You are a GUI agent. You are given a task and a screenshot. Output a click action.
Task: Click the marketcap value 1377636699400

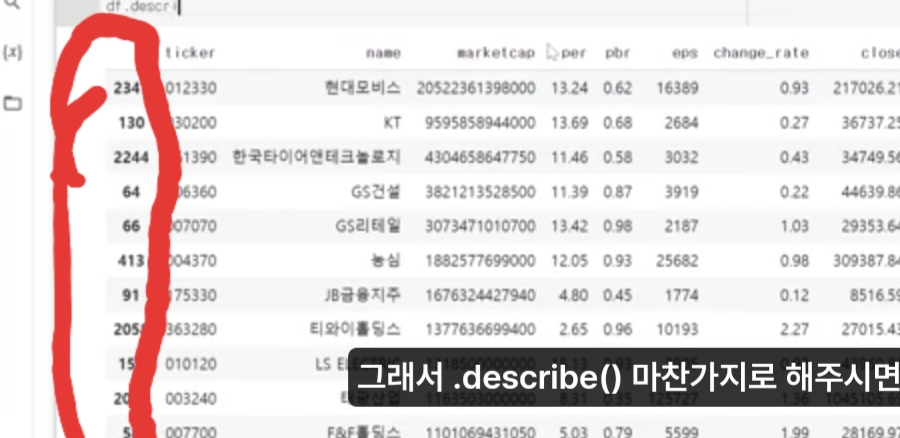coord(480,330)
